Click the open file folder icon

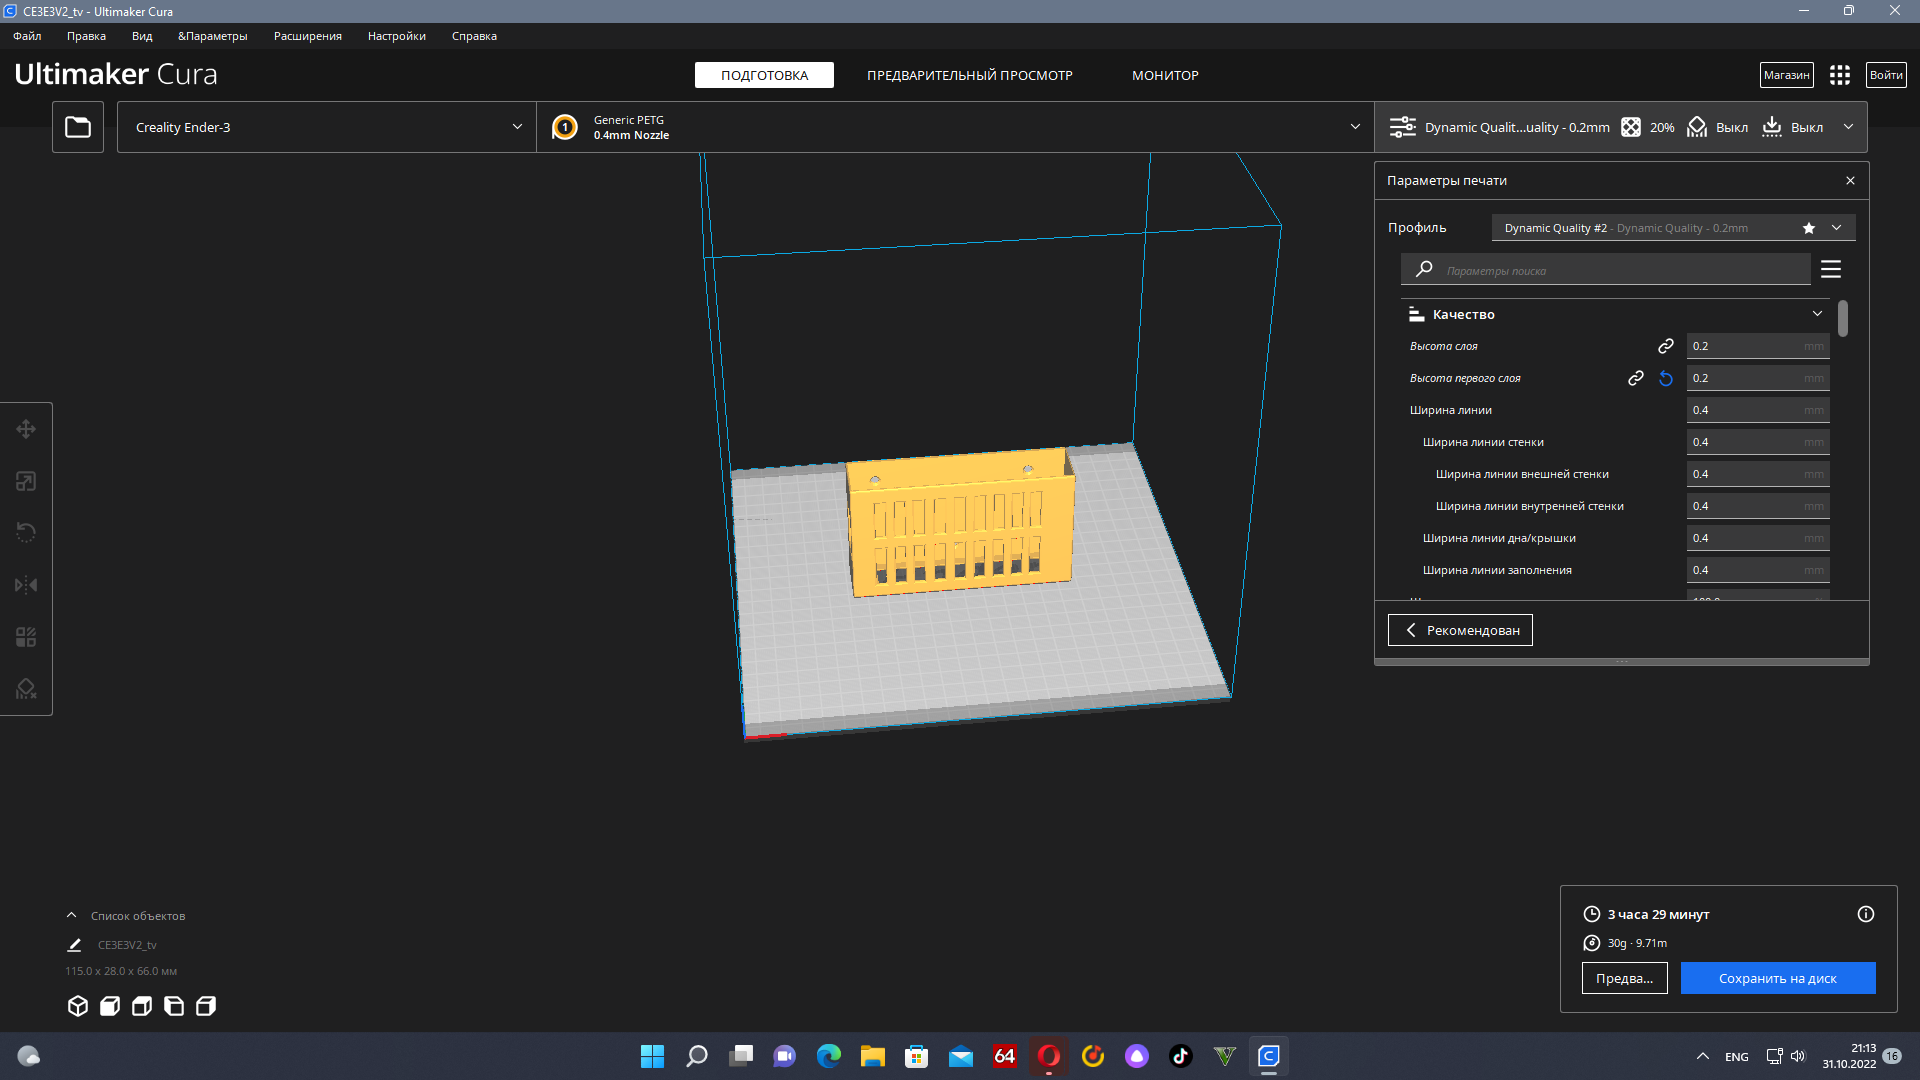(78, 127)
